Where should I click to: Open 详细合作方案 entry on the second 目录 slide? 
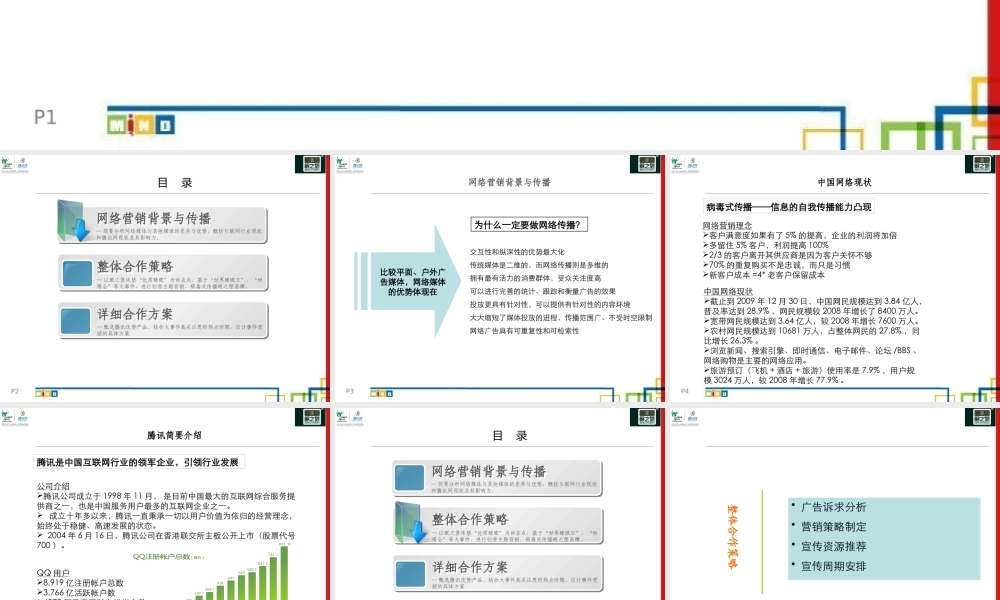[498, 574]
